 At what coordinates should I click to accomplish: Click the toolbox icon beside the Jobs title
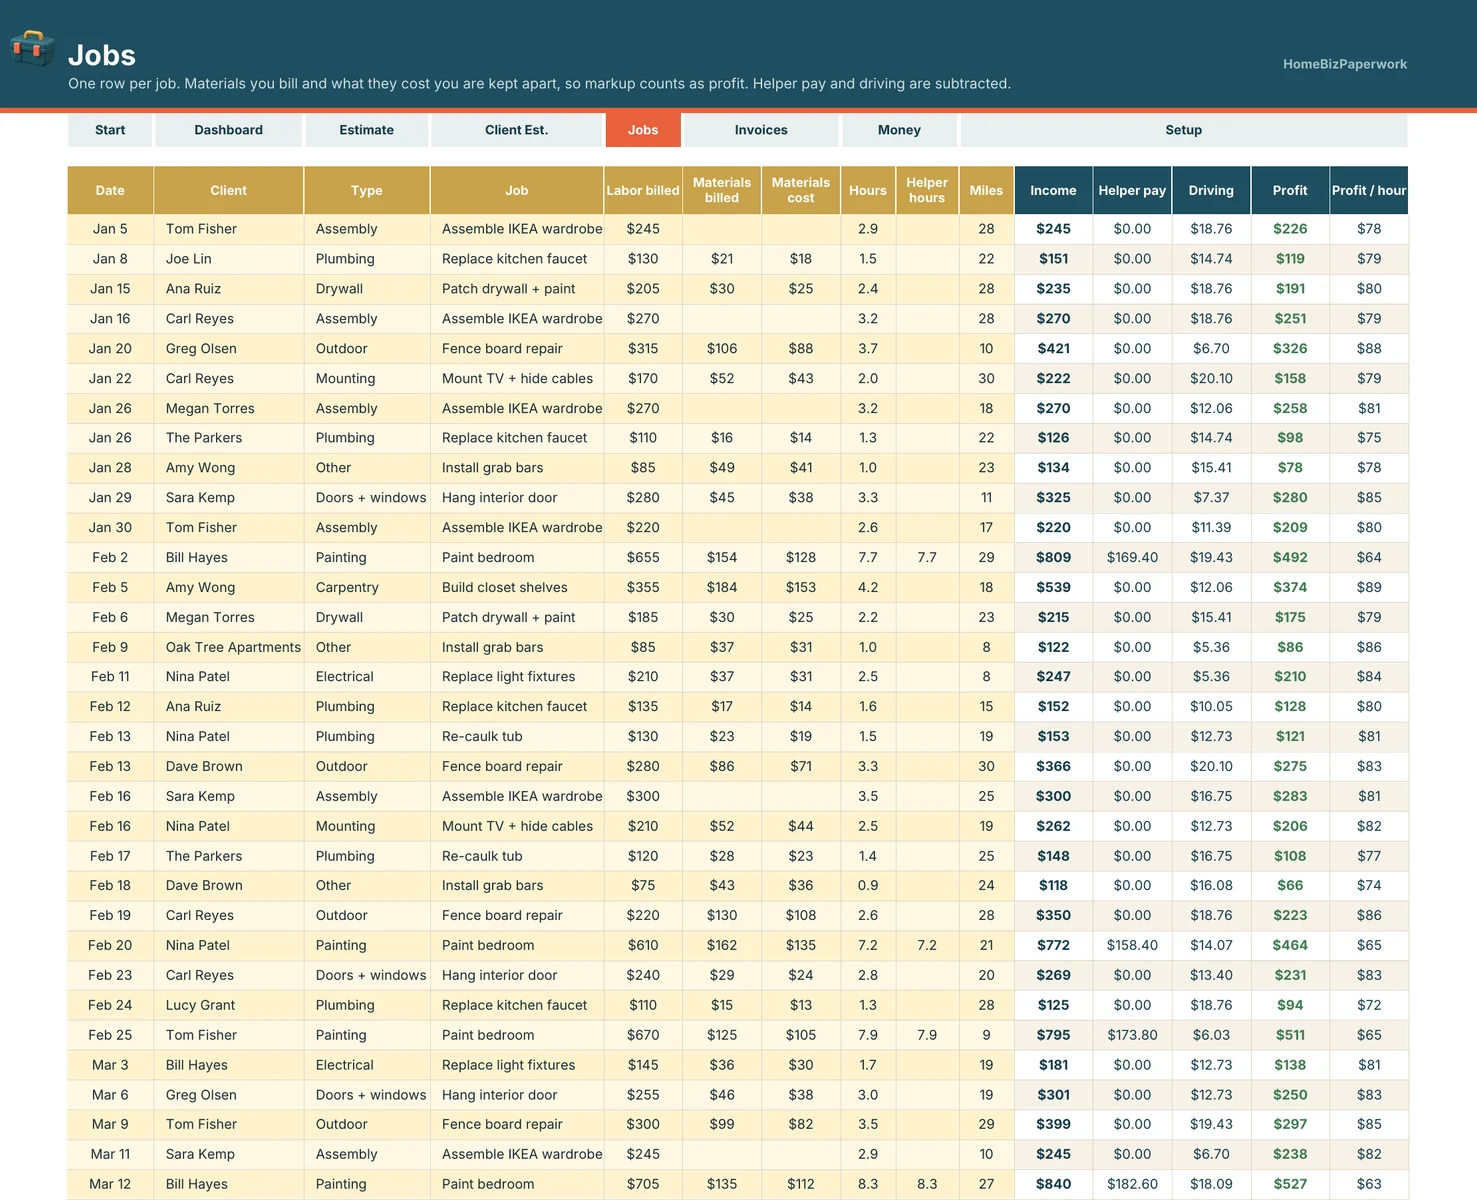point(32,47)
